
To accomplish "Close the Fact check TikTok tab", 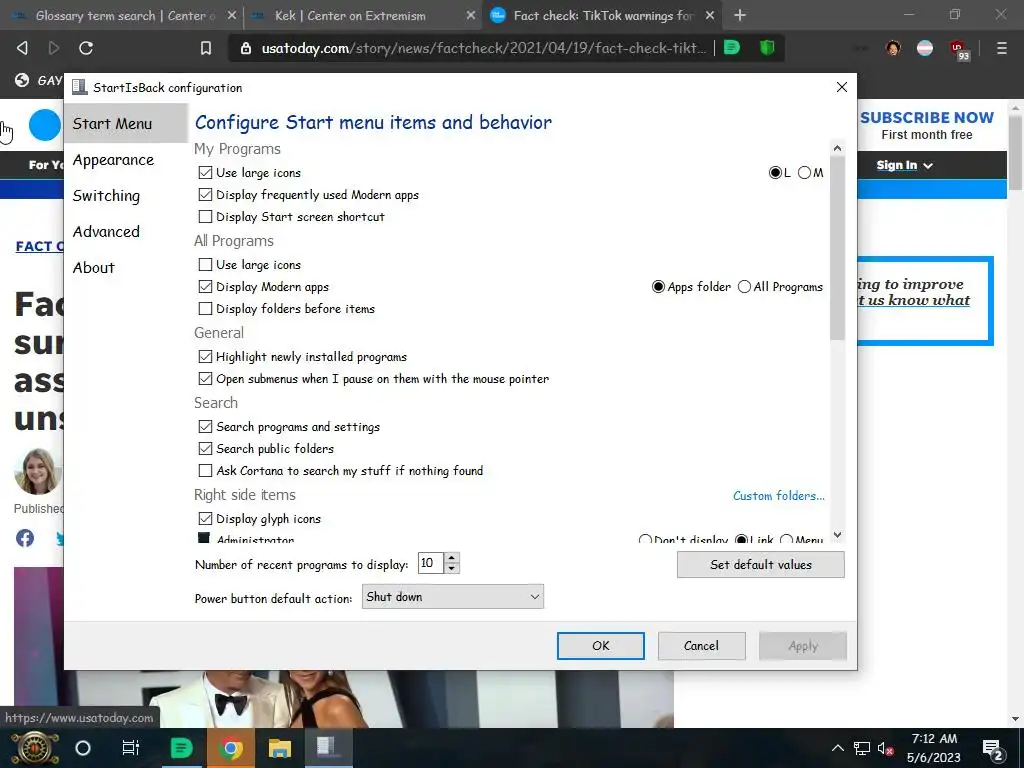I will tap(710, 15).
